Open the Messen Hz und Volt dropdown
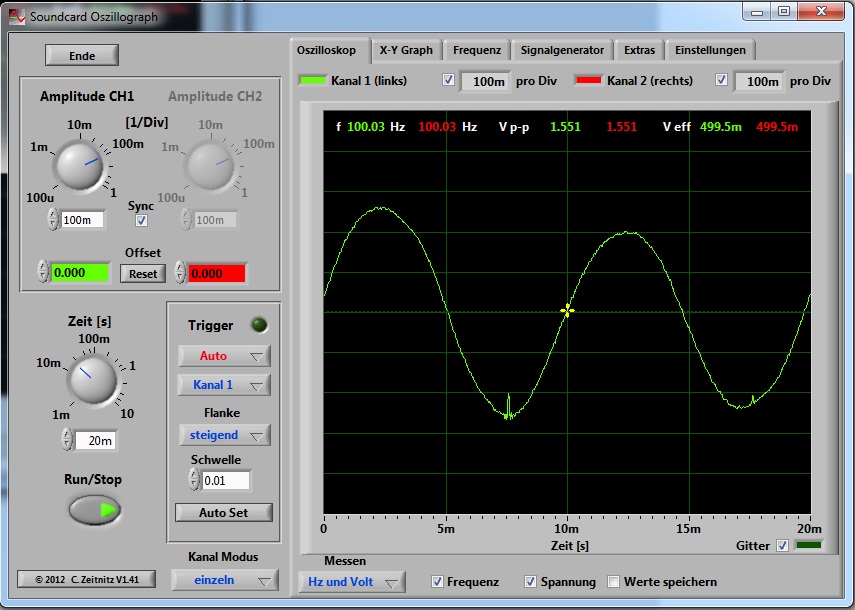 352,582
